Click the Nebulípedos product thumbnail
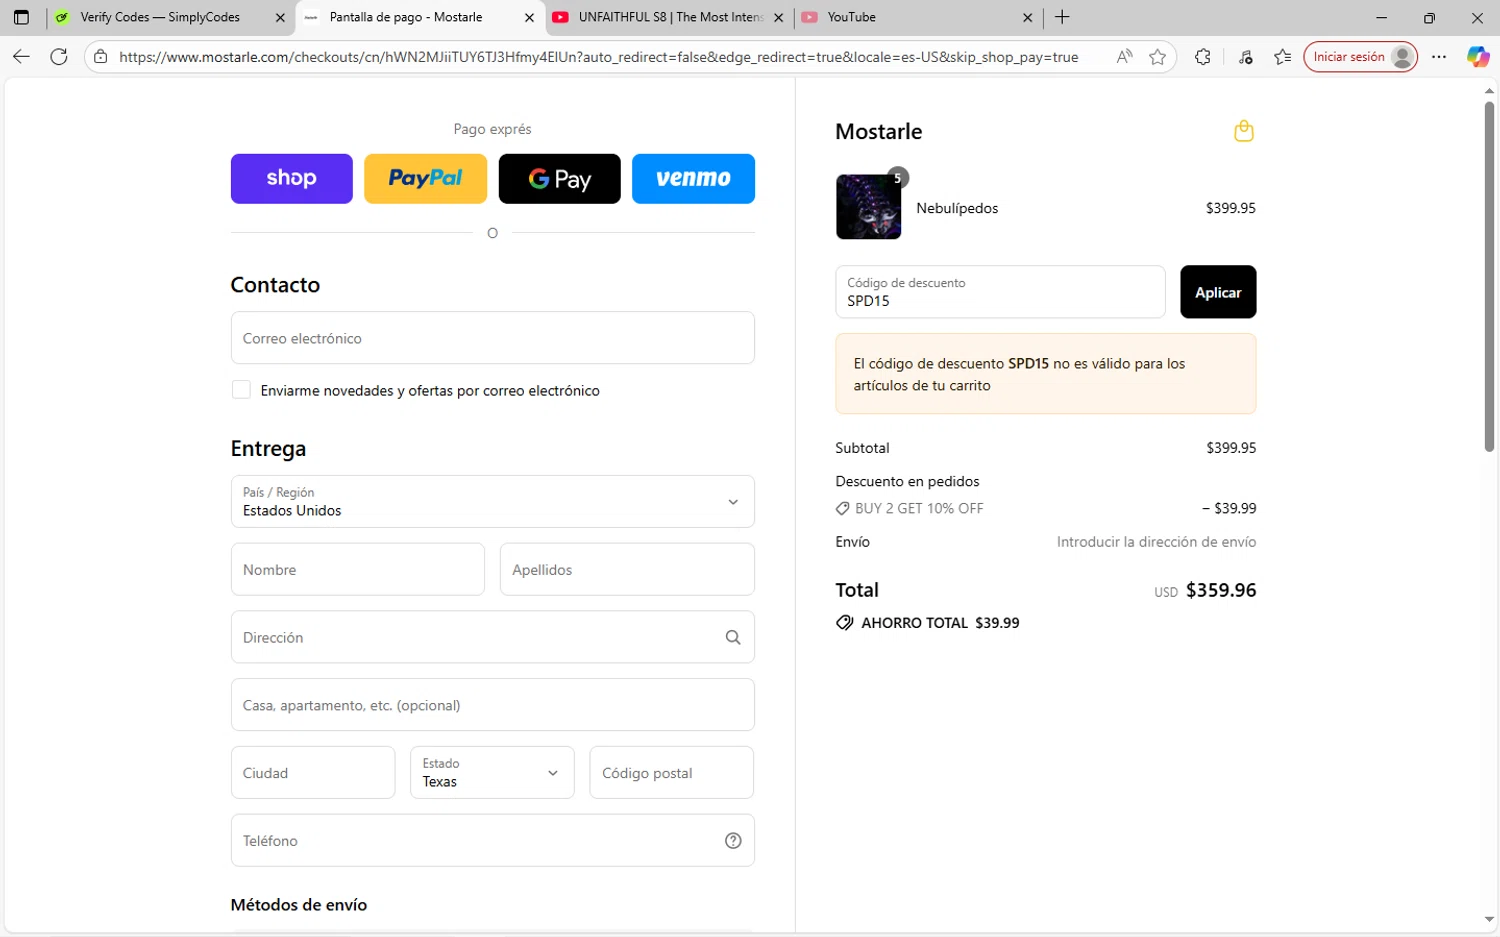Viewport: 1500px width, 937px height. (x=868, y=207)
